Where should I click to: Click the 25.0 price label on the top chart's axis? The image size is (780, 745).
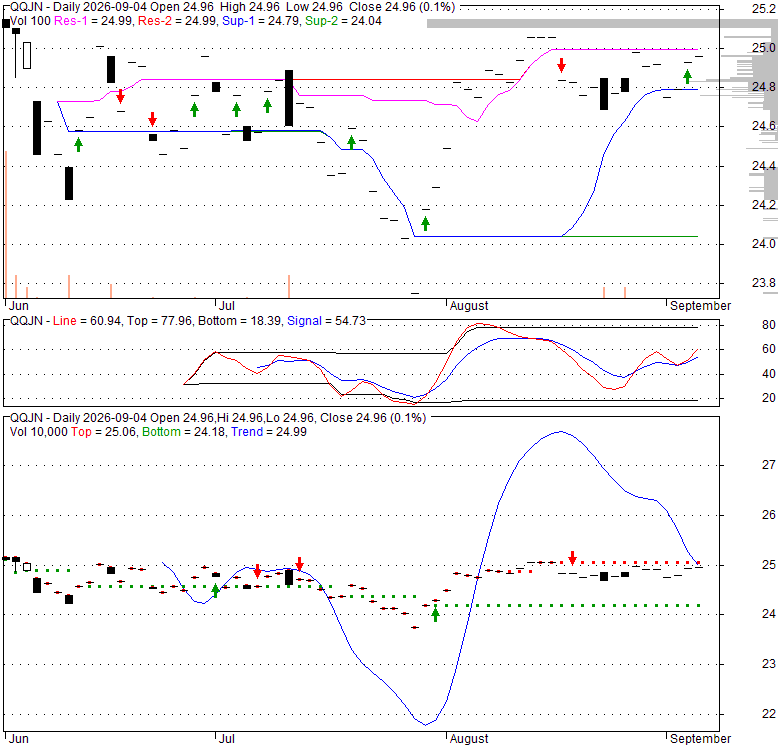764,48
